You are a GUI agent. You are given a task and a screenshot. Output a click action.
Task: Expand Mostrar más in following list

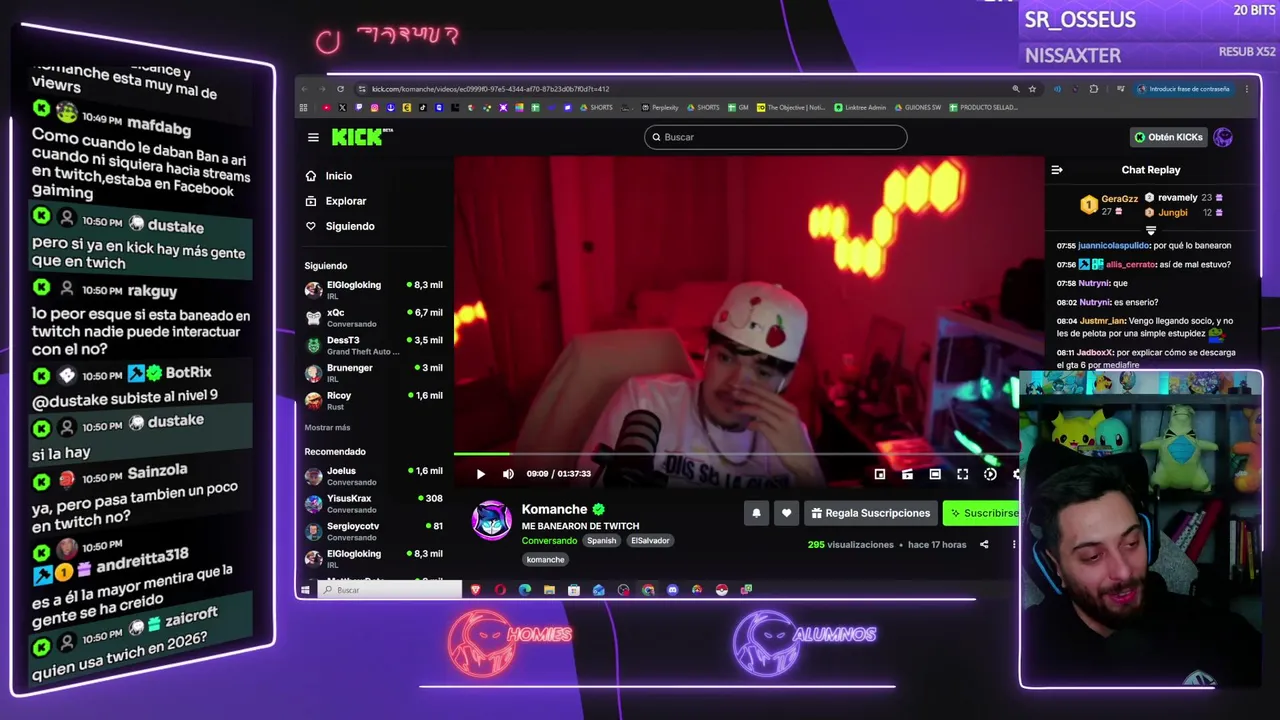(327, 428)
